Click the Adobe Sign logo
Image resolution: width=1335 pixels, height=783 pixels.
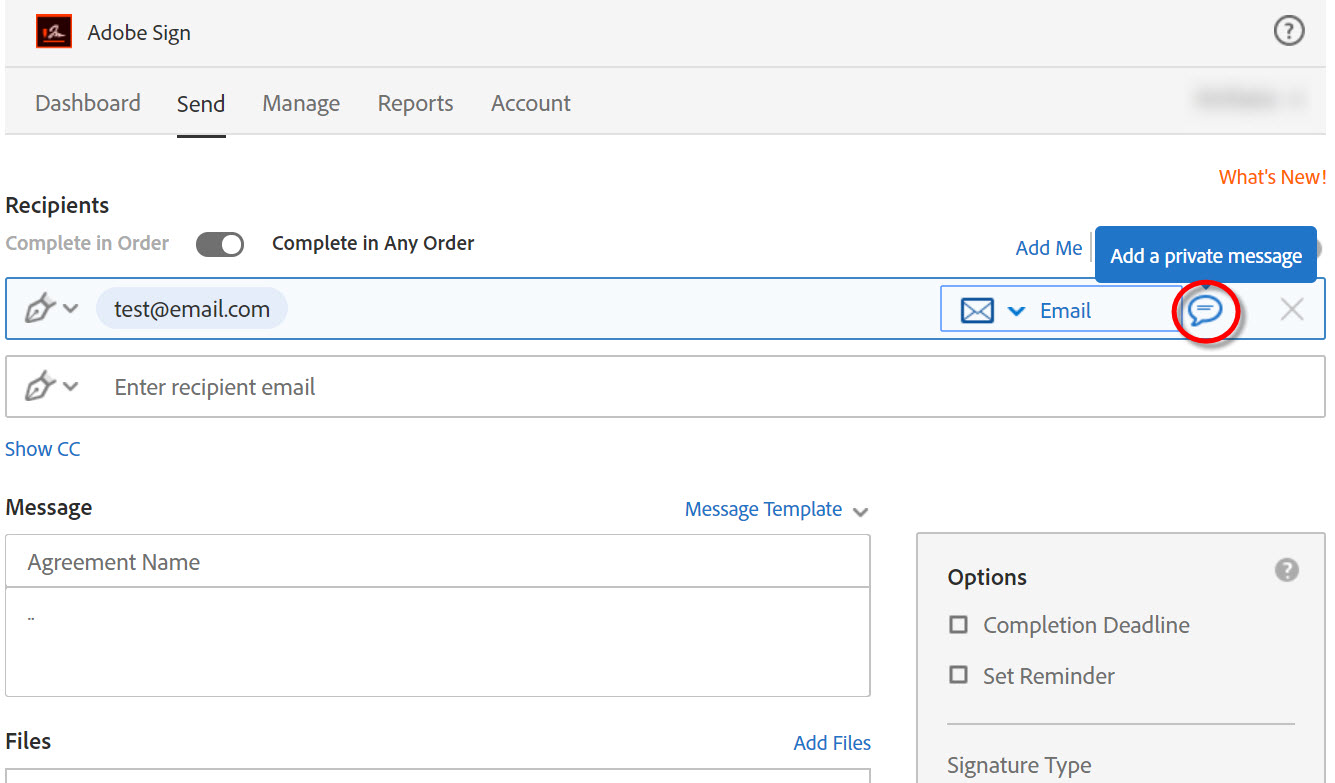[x=53, y=31]
